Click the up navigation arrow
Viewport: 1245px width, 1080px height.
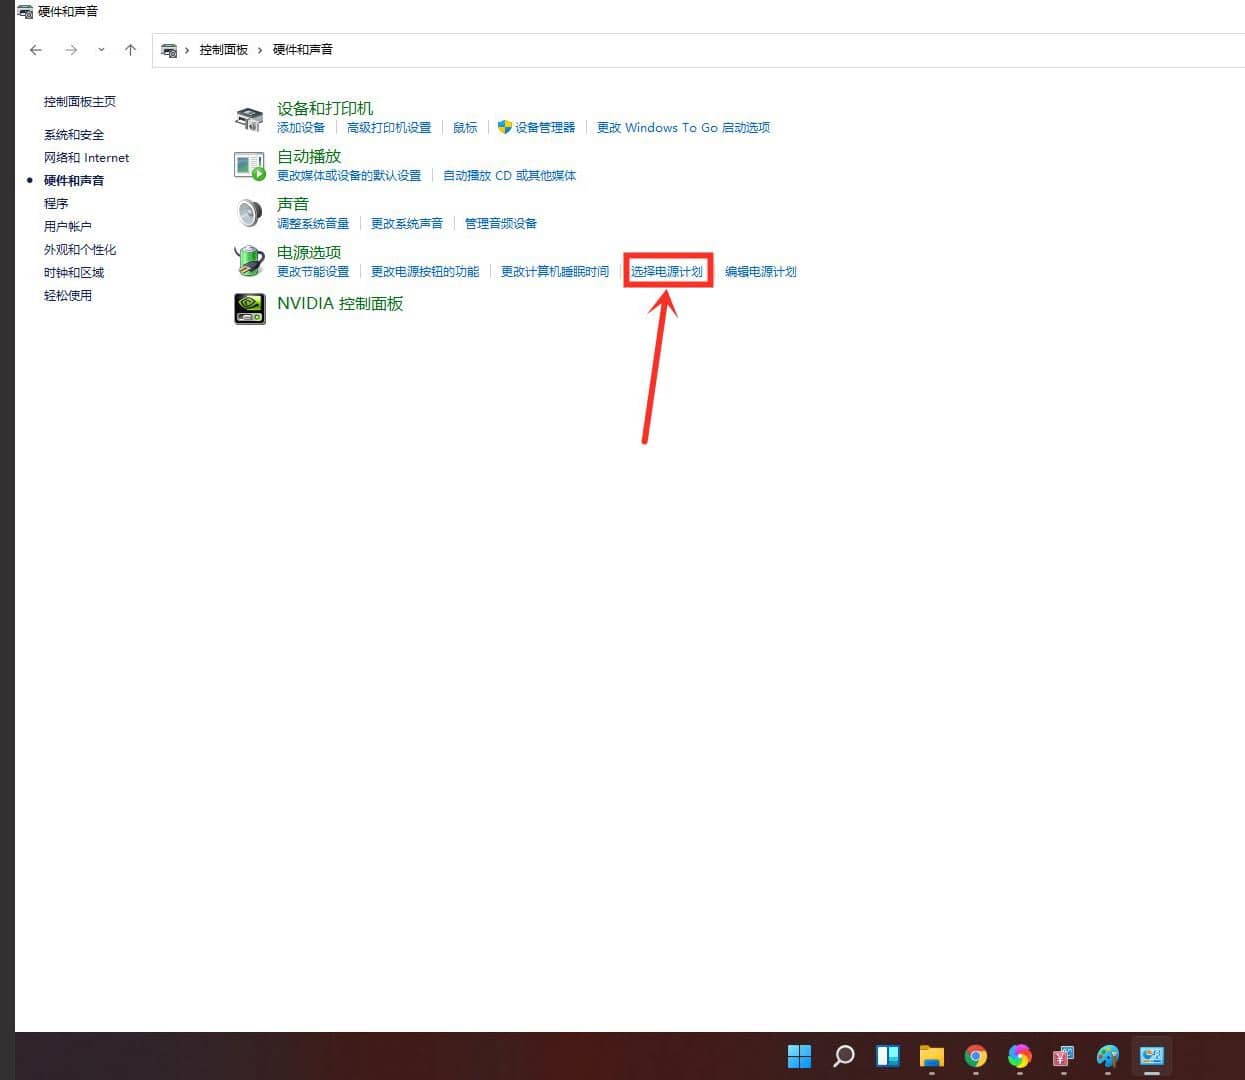[130, 49]
